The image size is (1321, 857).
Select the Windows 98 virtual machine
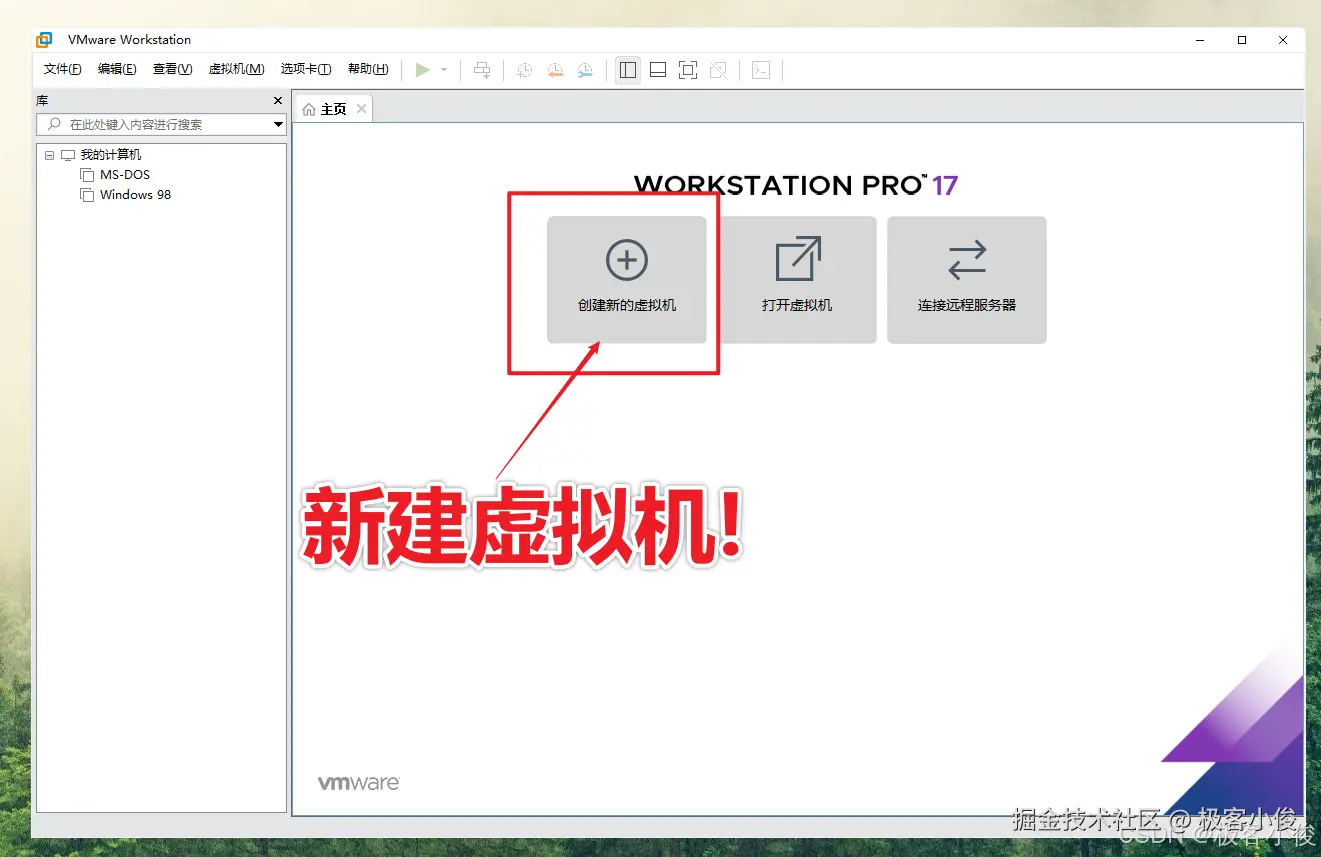click(x=135, y=195)
